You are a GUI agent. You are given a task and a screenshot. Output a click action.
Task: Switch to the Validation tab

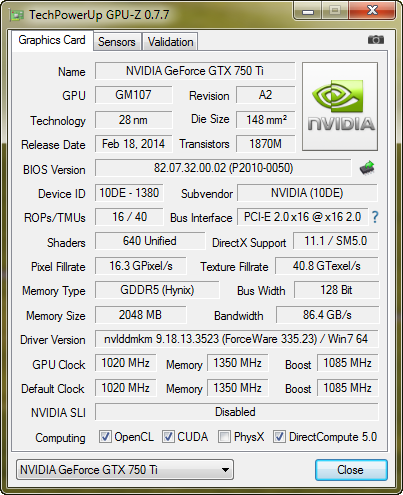(x=170, y=42)
